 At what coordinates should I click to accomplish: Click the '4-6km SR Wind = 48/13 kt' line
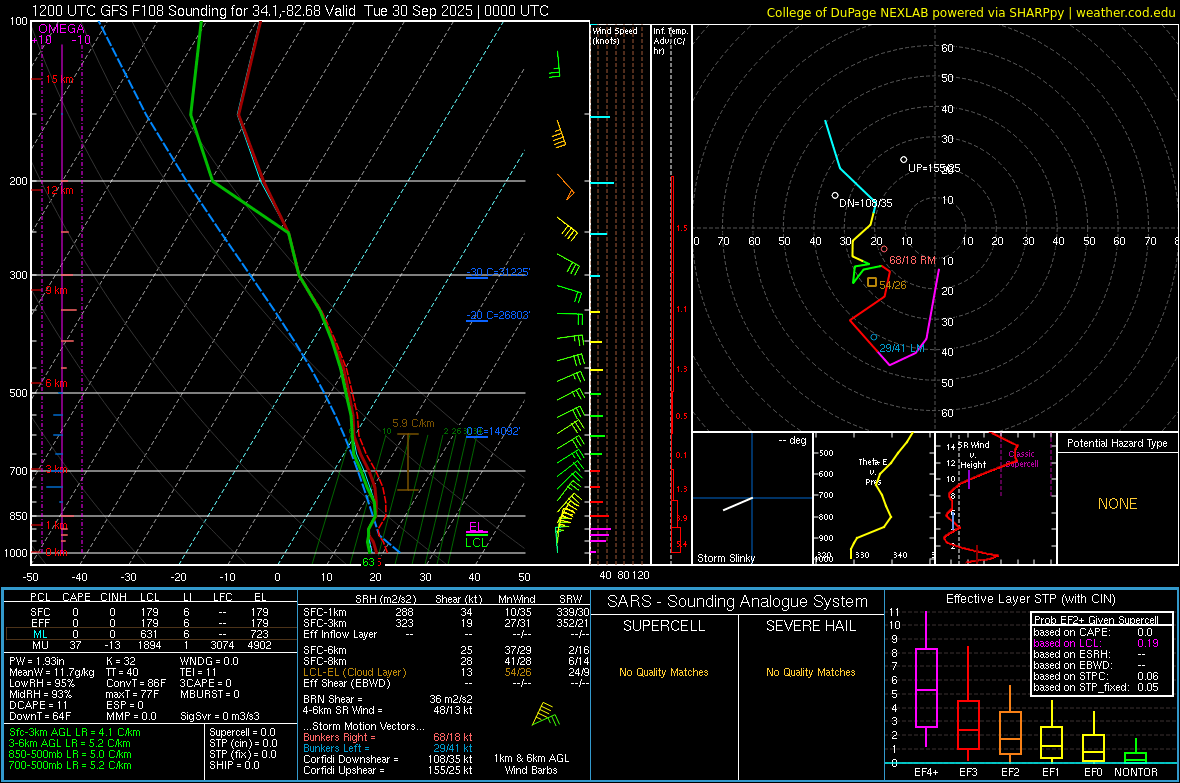point(388,710)
